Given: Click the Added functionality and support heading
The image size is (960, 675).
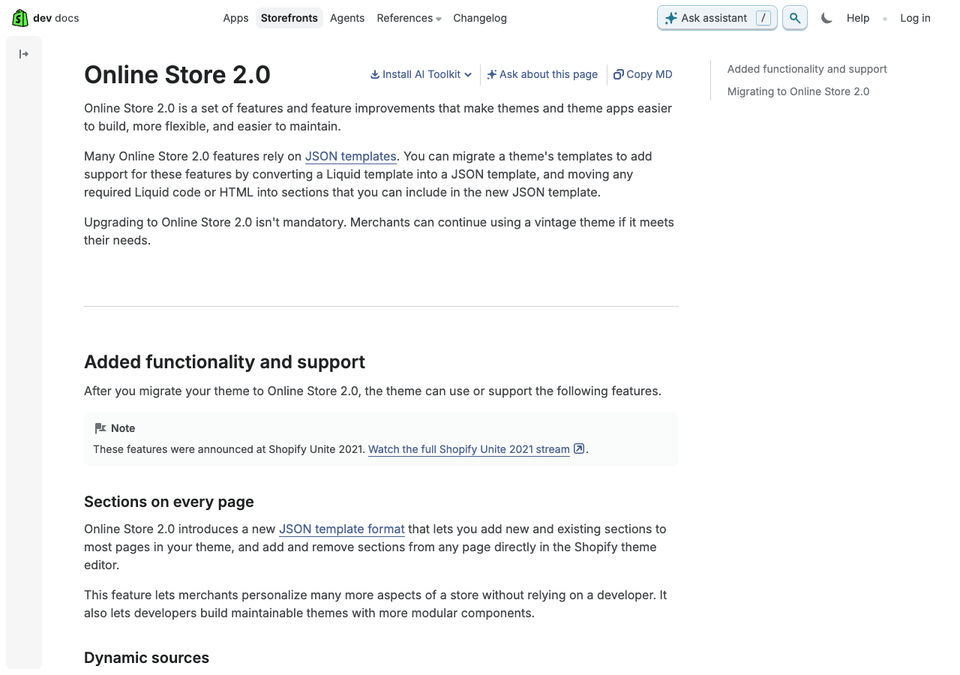Looking at the screenshot, I should tap(224, 362).
